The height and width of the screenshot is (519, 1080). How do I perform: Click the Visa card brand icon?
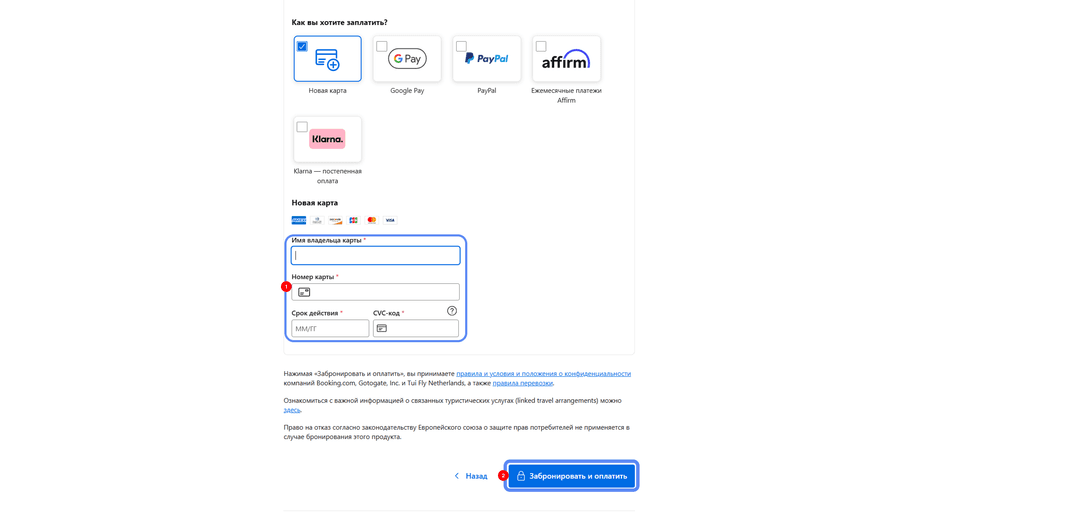391,220
